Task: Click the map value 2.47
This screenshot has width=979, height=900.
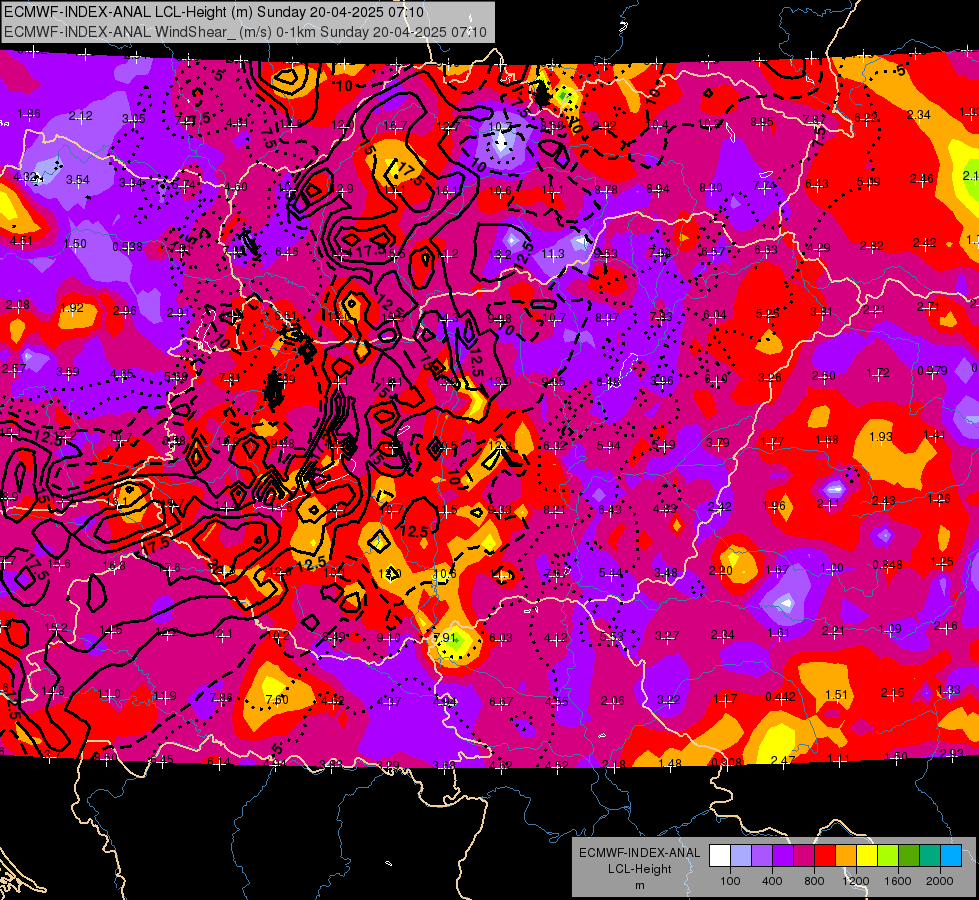Action: coord(783,760)
